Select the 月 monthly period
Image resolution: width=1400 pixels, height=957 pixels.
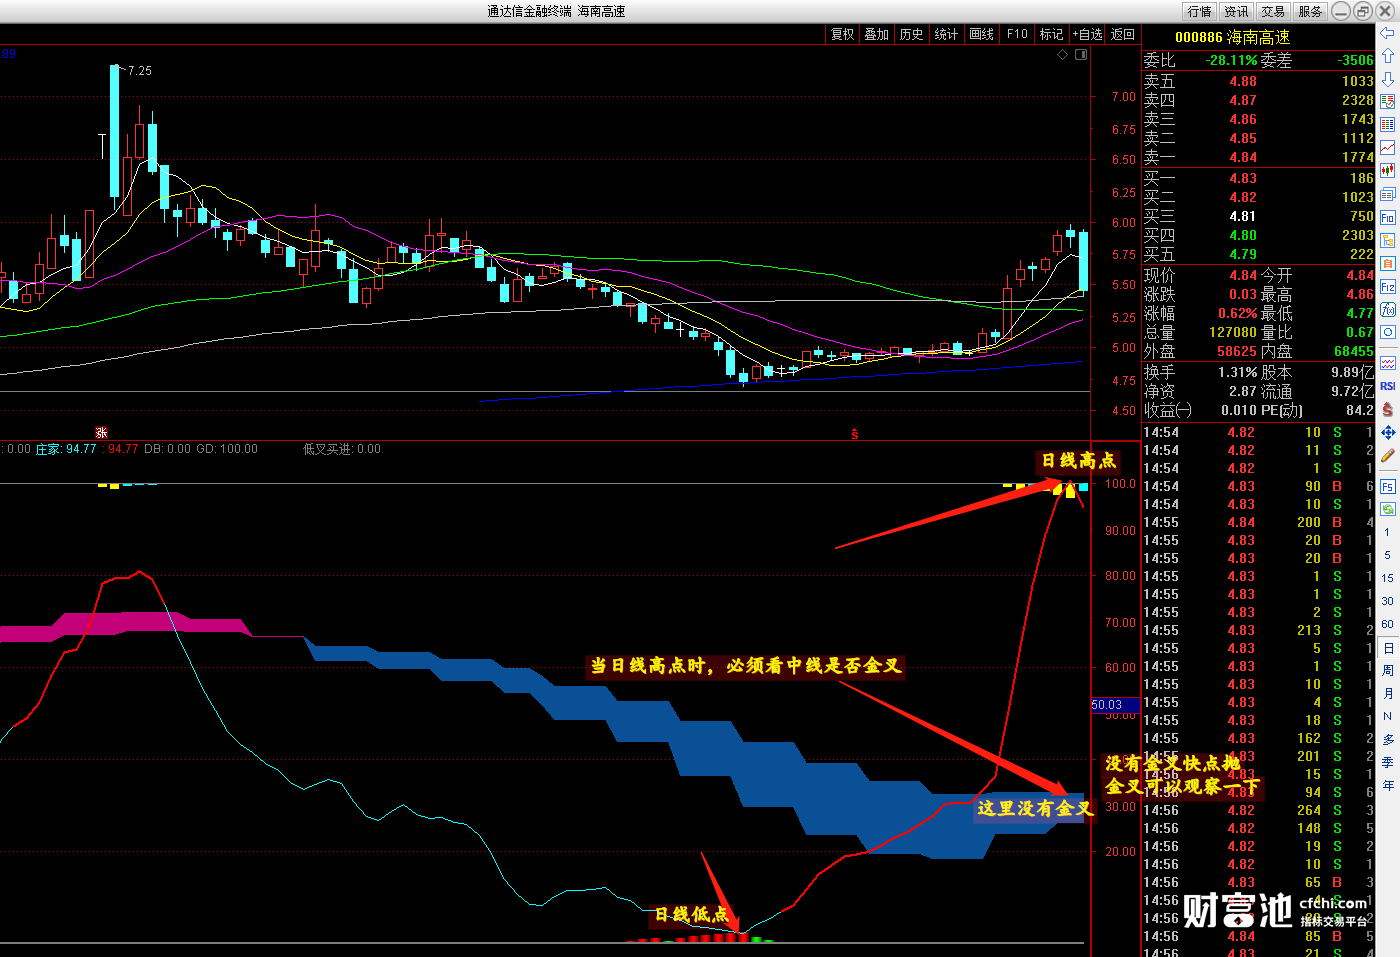tap(1388, 694)
